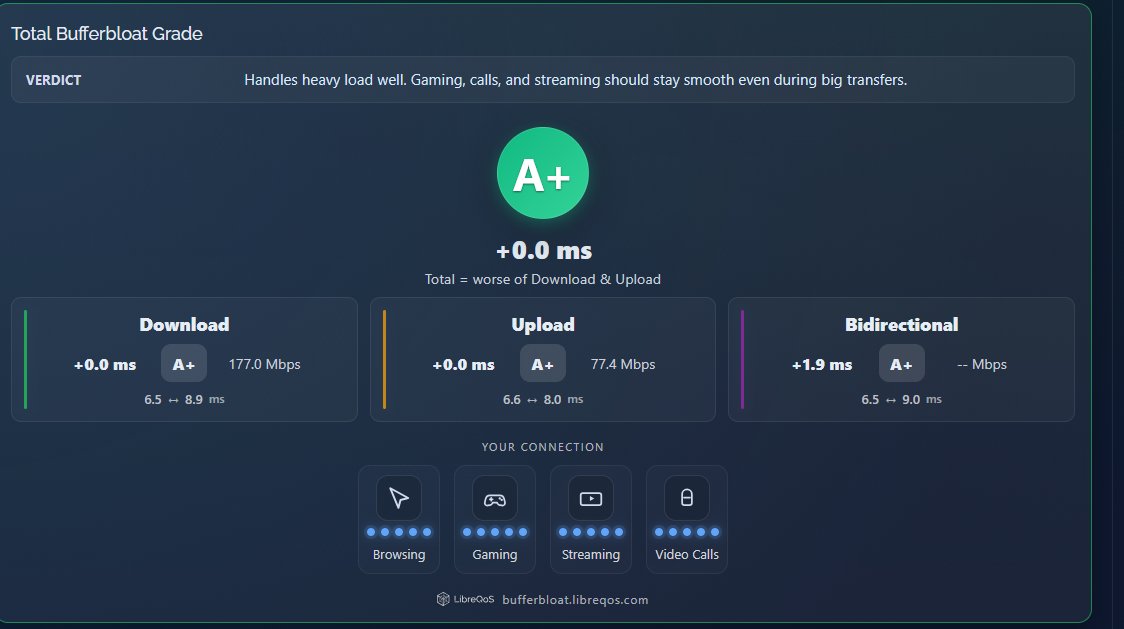Click the Total Bufferbloat Grade heading
Image resolution: width=1124 pixels, height=629 pixels.
pyautogui.click(x=107, y=33)
